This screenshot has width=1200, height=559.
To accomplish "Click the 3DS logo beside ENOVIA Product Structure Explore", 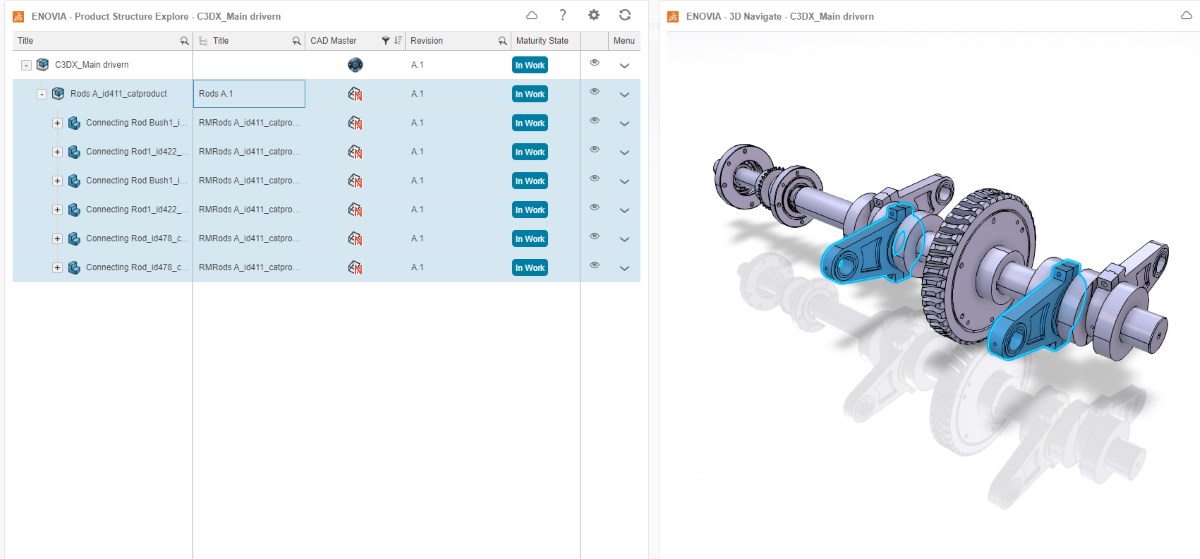I will point(19,16).
